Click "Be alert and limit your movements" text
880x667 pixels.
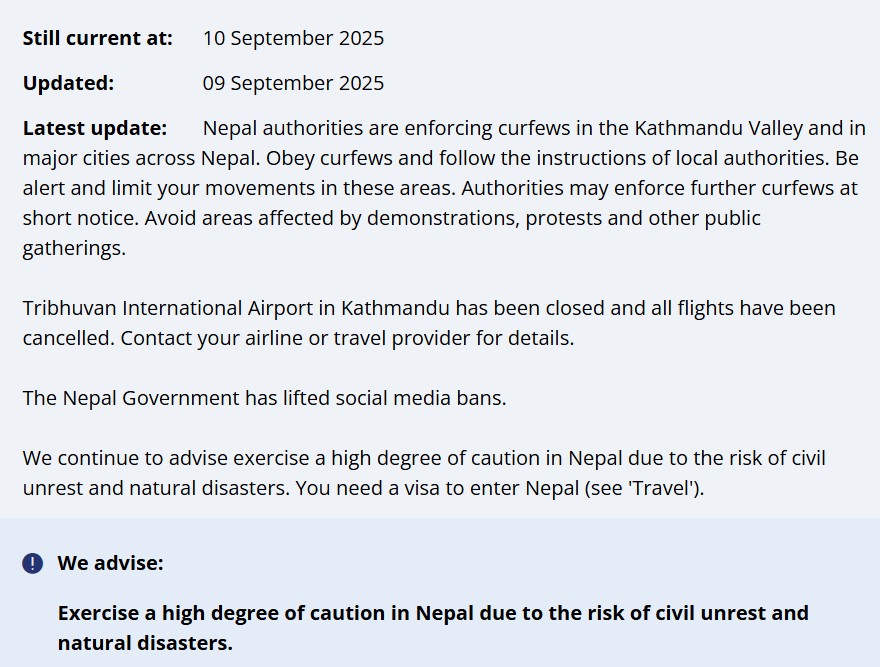(x=200, y=188)
